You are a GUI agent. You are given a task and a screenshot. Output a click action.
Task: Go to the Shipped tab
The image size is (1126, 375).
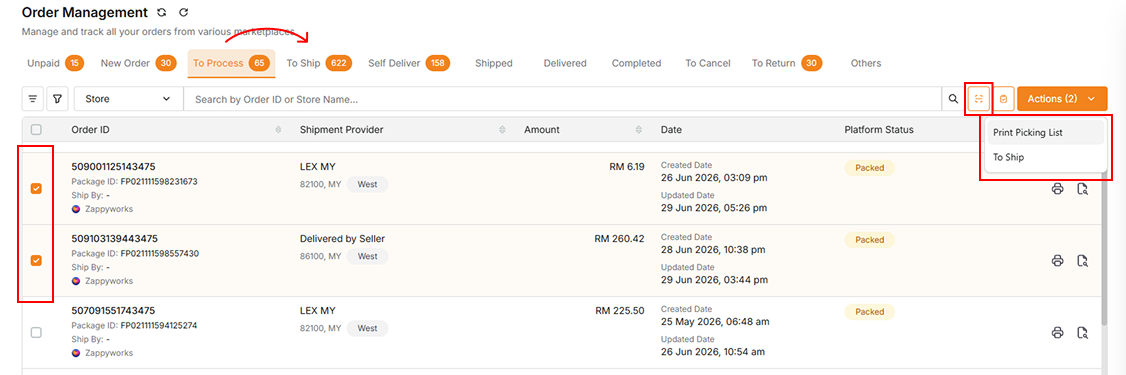pyautogui.click(x=493, y=63)
